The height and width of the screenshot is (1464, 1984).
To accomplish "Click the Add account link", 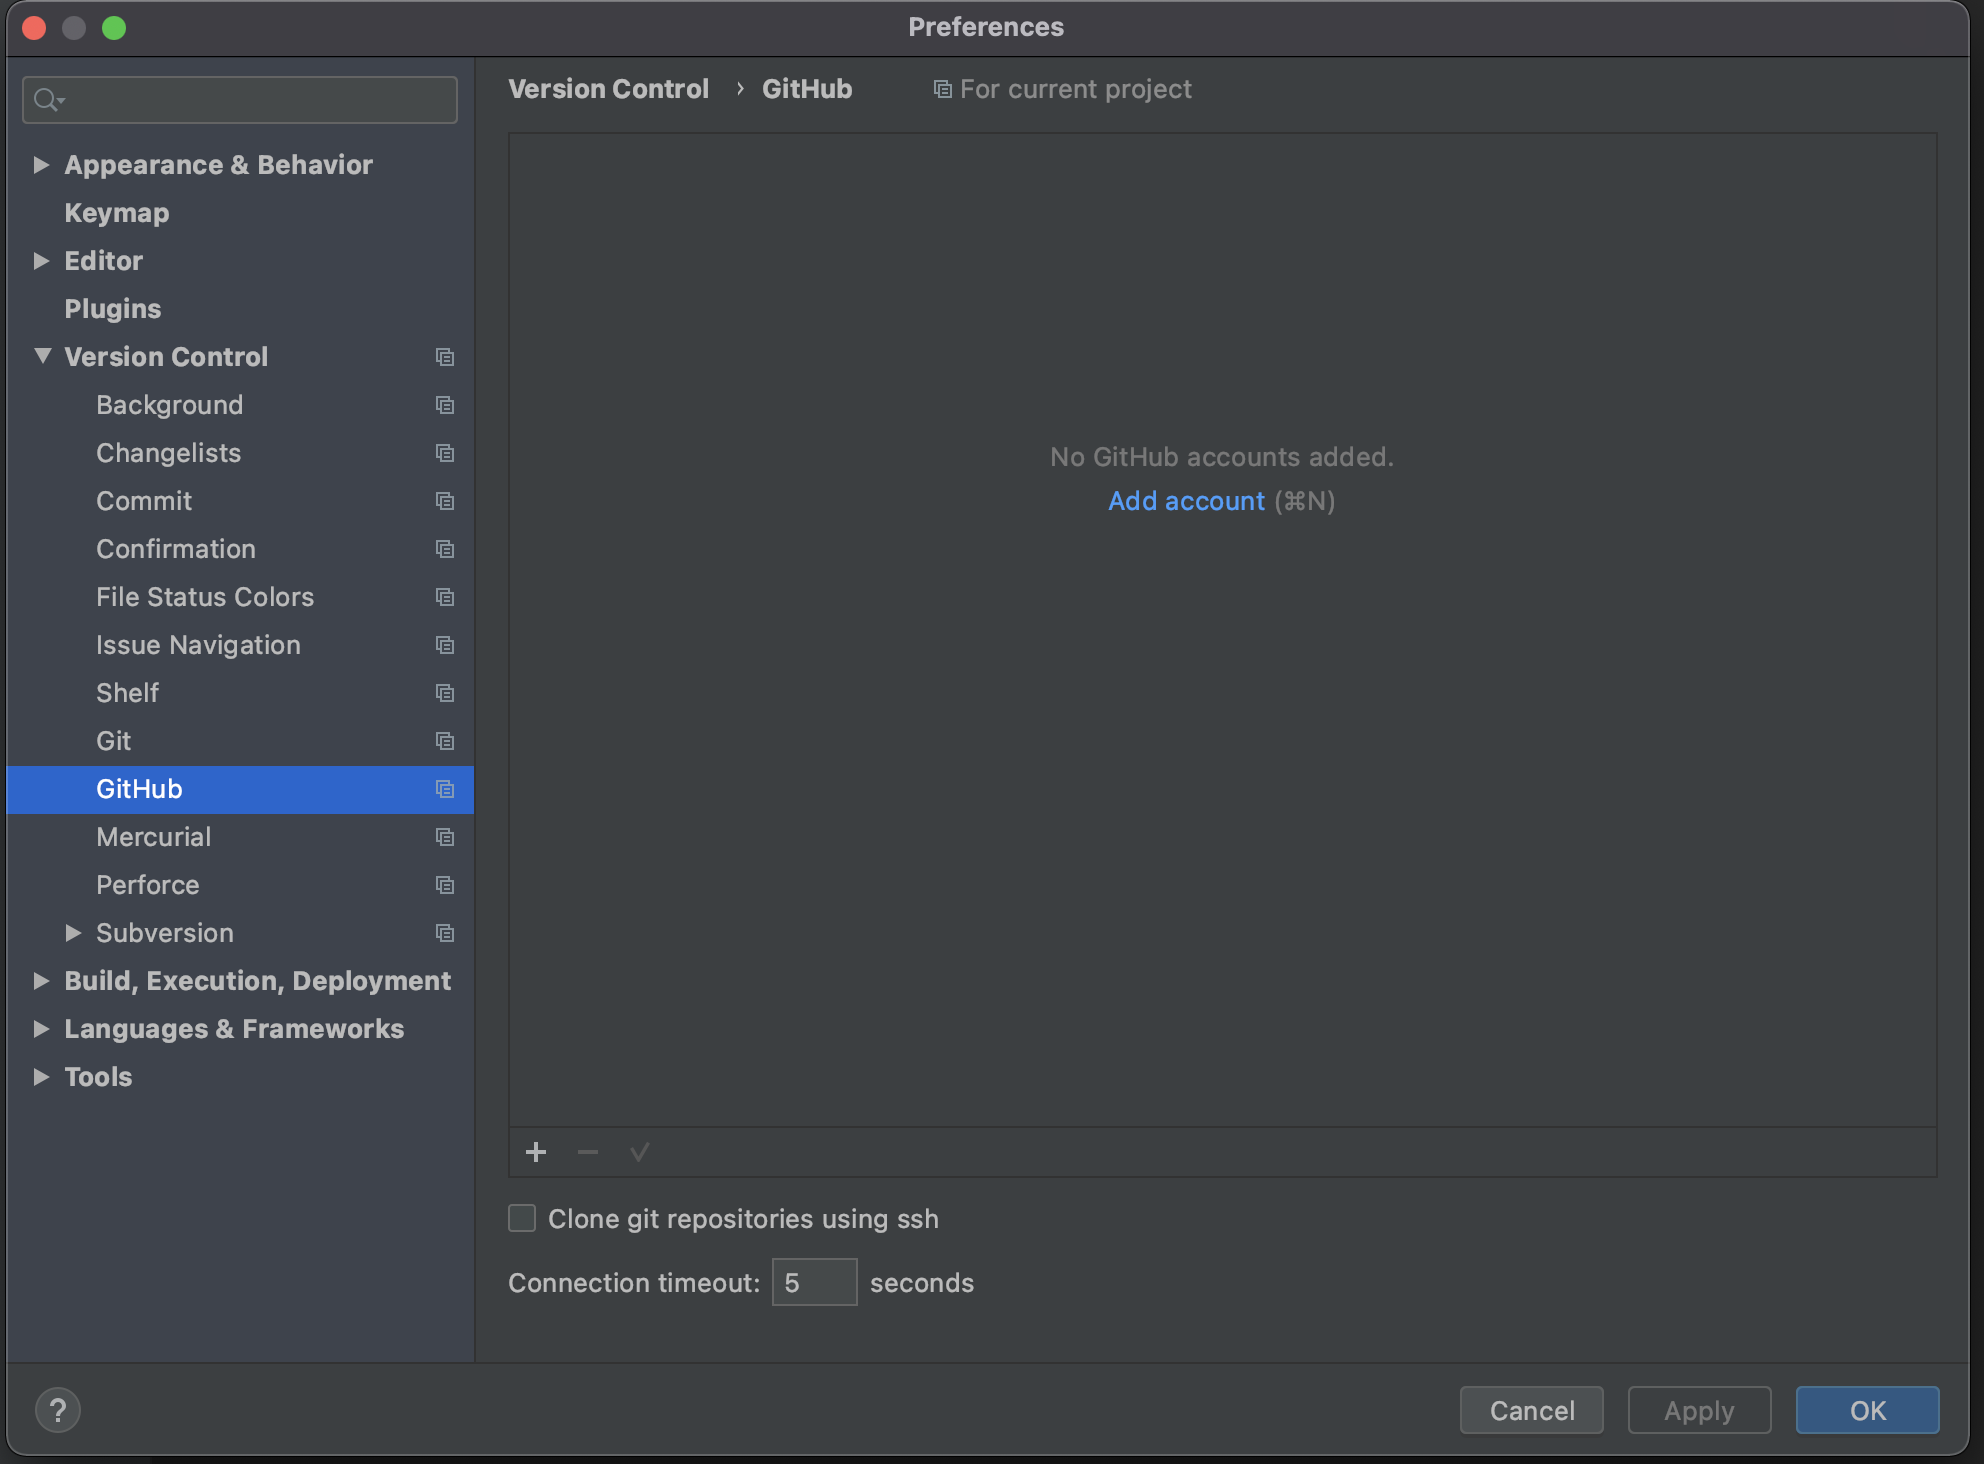I will 1186,501.
